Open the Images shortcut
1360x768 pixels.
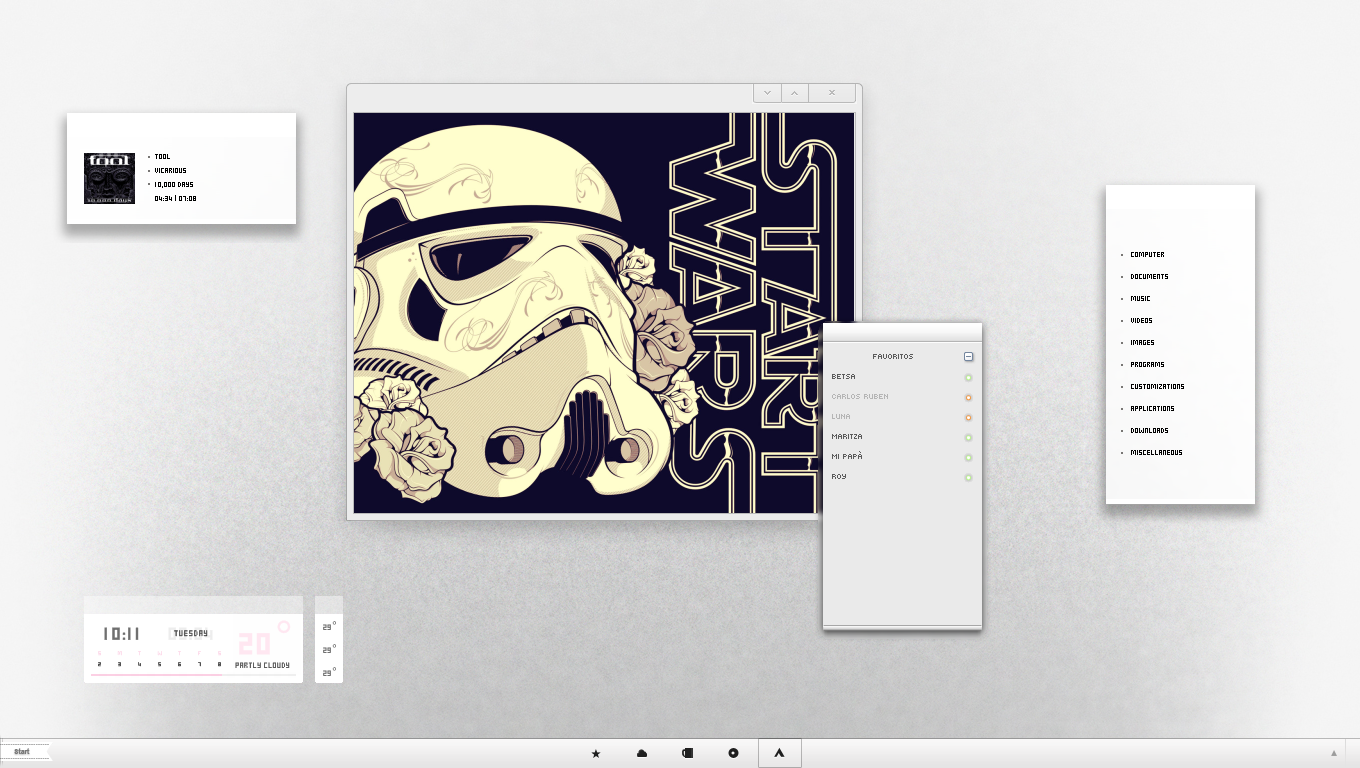coord(1142,343)
